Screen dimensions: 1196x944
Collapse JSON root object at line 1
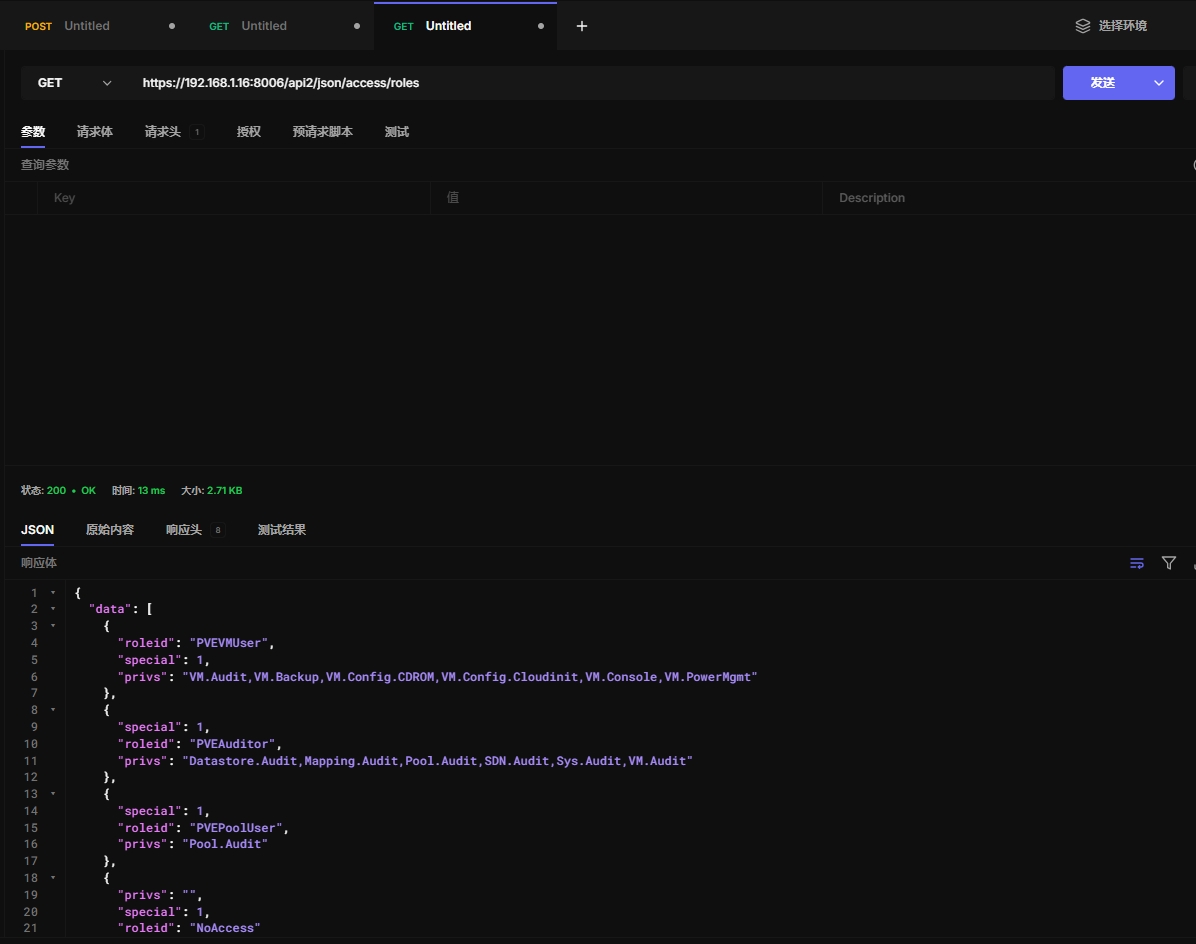click(x=53, y=593)
